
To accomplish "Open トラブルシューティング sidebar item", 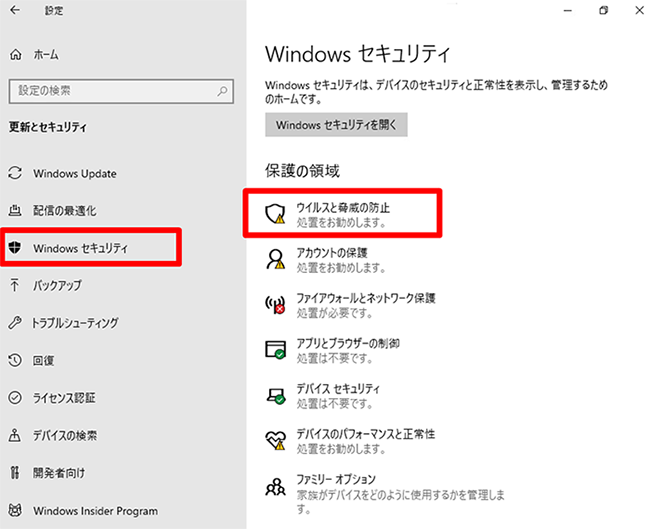I will (x=75, y=323).
